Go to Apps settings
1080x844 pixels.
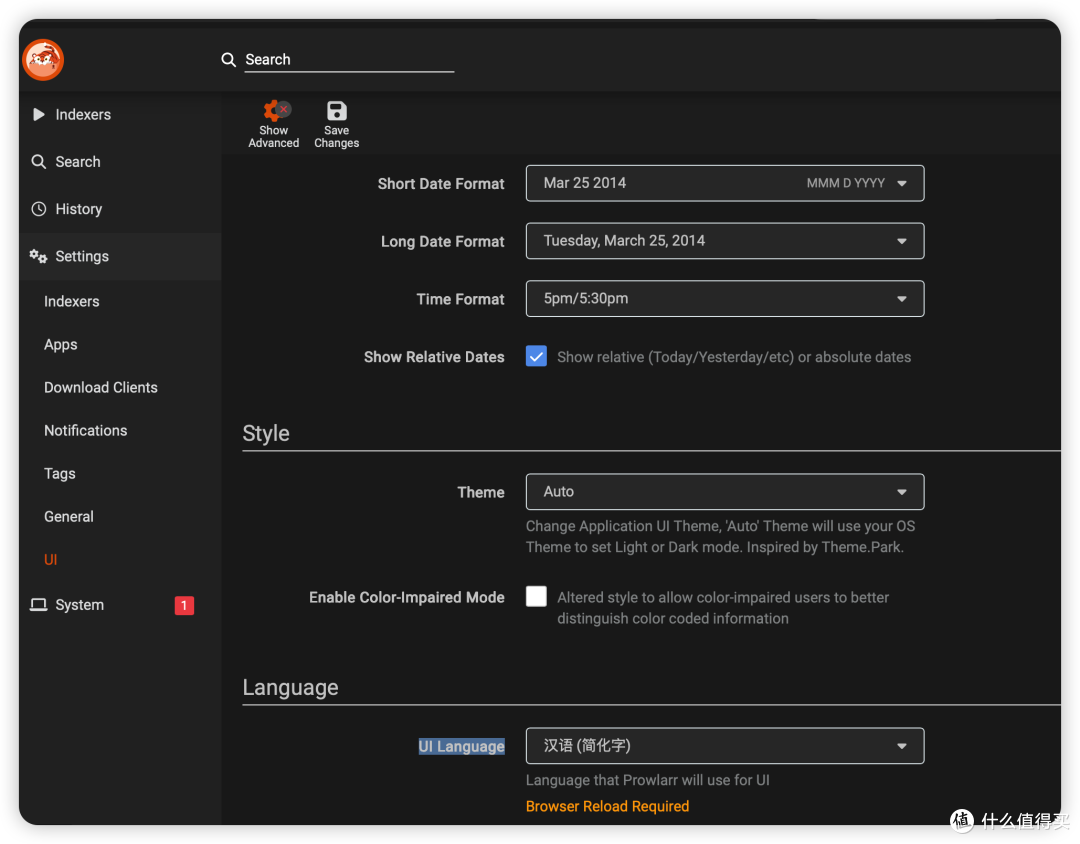tap(61, 344)
